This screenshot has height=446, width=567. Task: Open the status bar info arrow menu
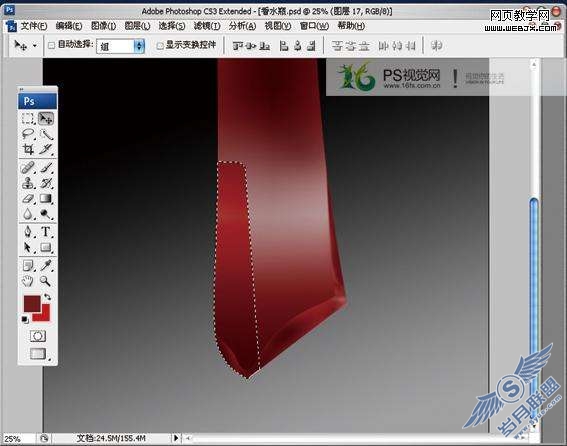pos(176,438)
